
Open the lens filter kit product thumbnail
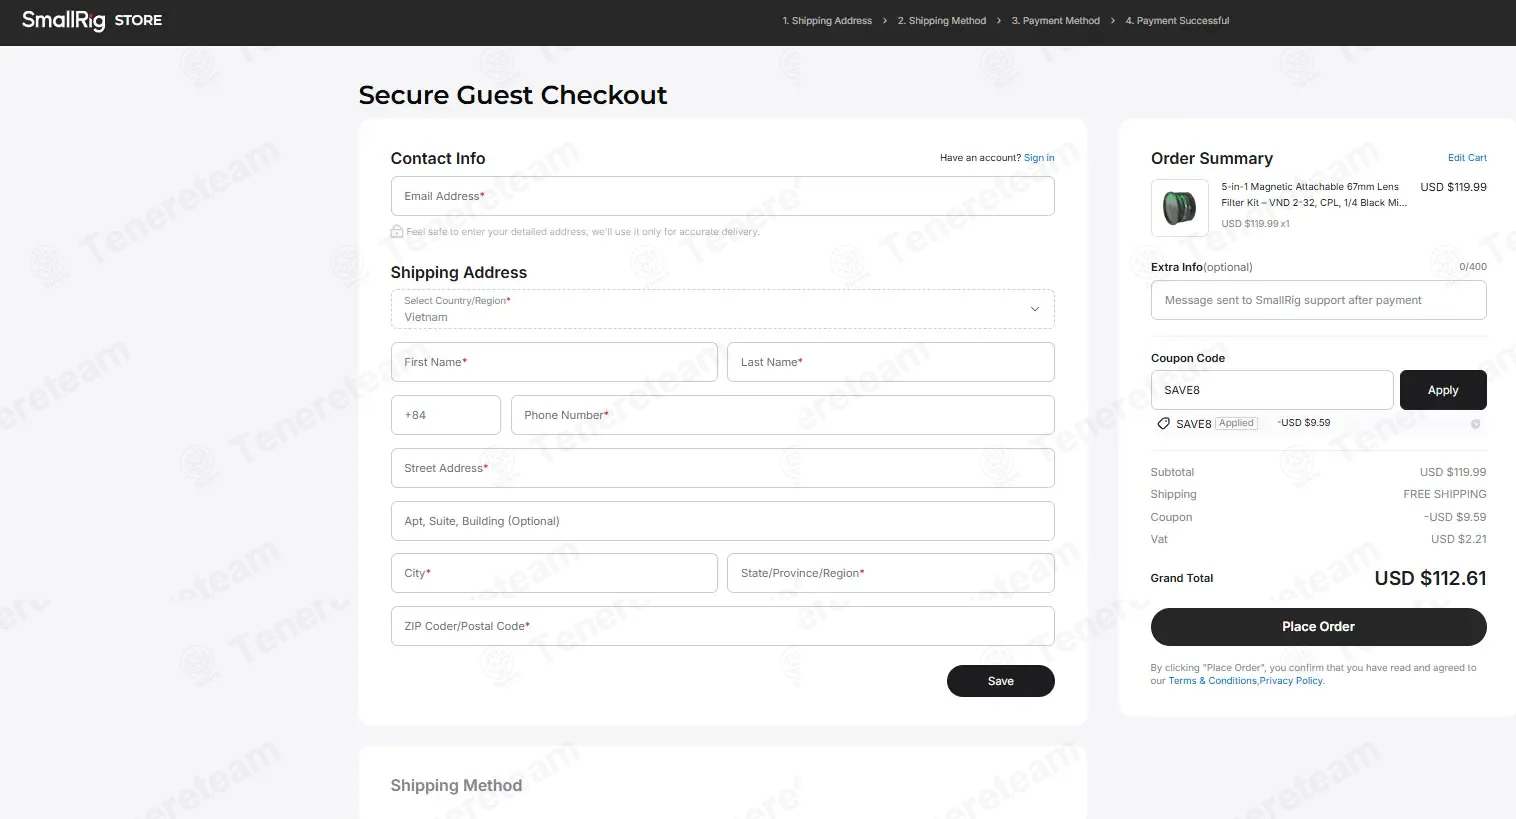pyautogui.click(x=1180, y=208)
